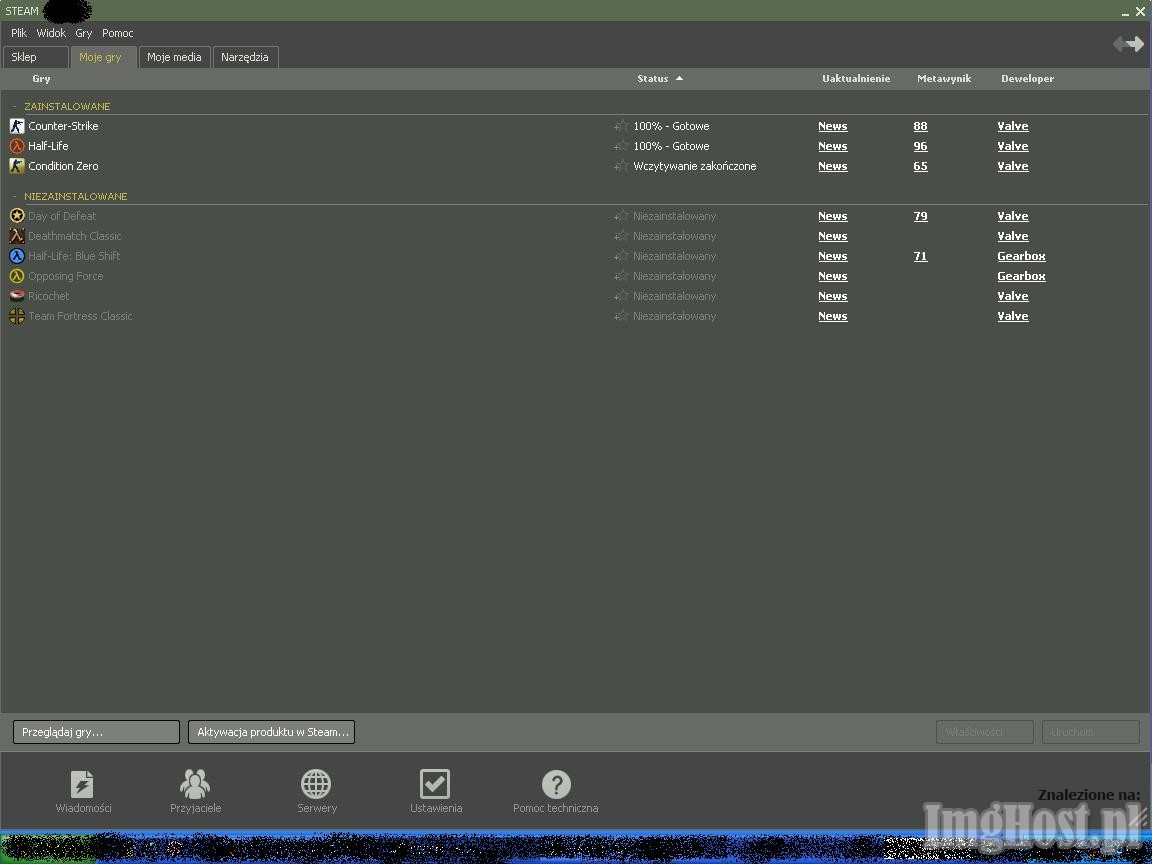Viewport: 1152px width, 864px height.
Task: Select the Team Fortress Classic row name
Action: [x=80, y=316]
